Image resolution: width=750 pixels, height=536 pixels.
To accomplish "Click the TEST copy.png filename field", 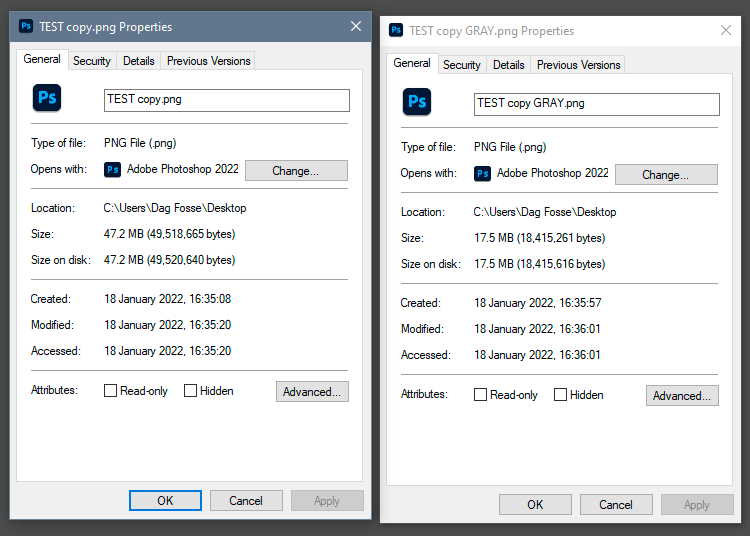I will pos(227,100).
